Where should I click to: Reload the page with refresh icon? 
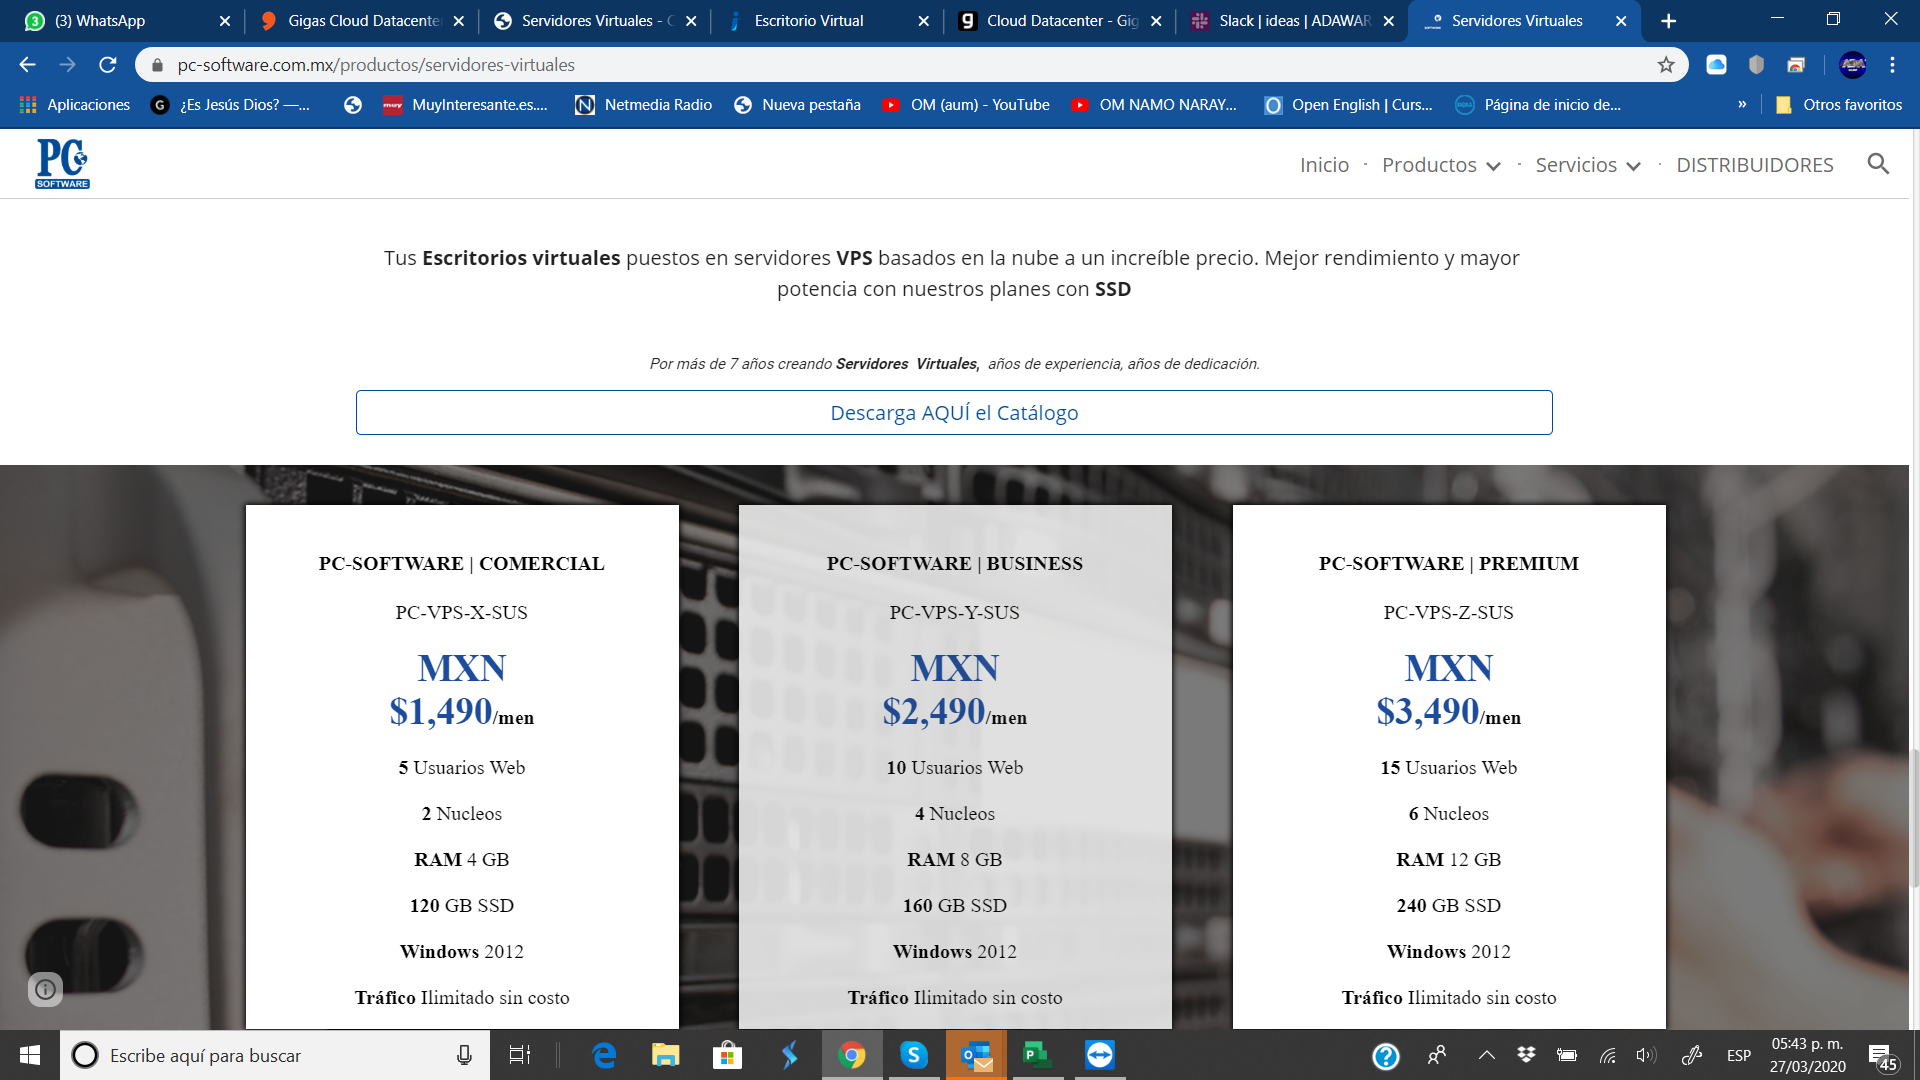pos(108,65)
